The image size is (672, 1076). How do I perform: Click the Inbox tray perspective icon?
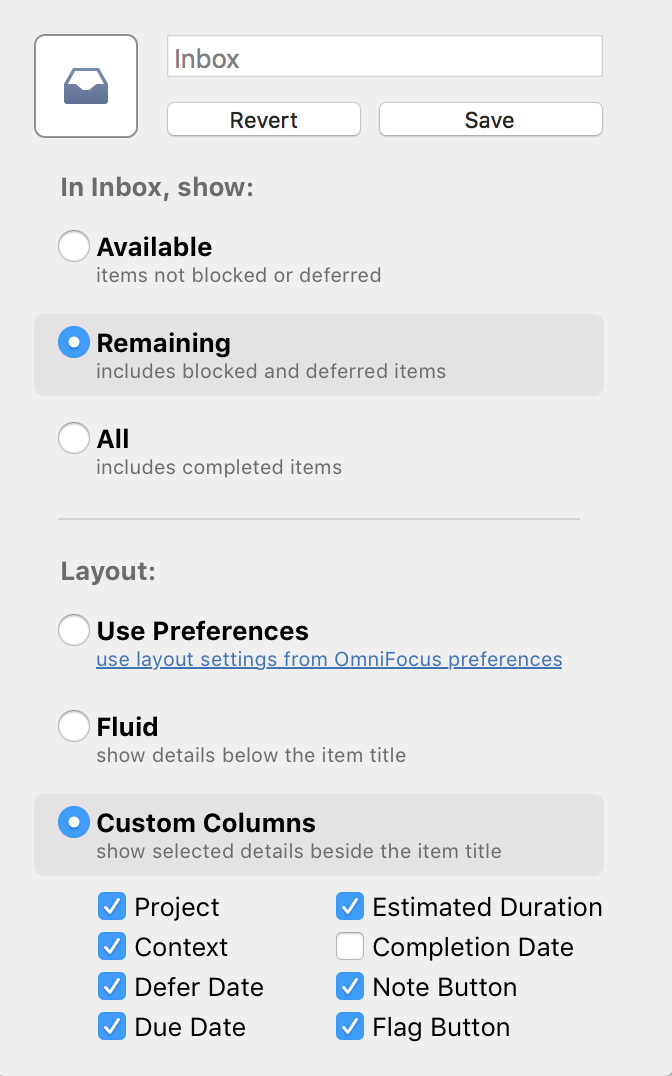click(86, 86)
